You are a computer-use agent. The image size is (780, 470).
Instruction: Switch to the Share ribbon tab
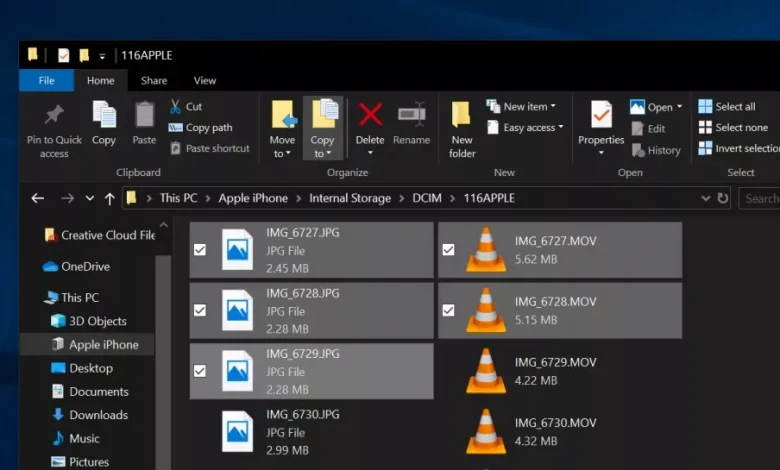click(154, 81)
